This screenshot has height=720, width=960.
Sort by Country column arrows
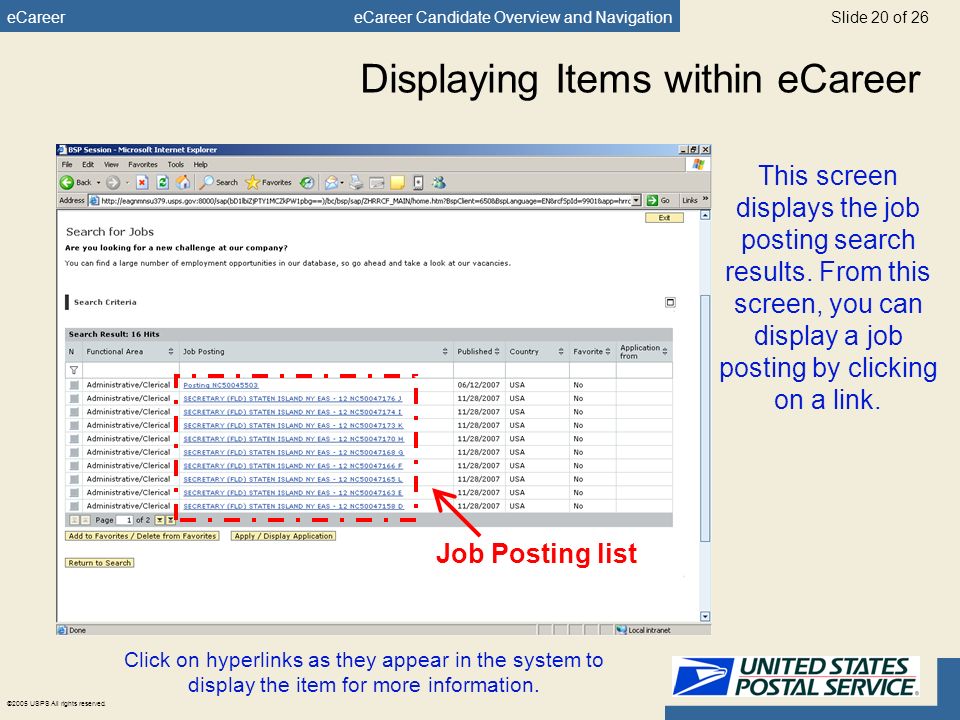(x=561, y=351)
